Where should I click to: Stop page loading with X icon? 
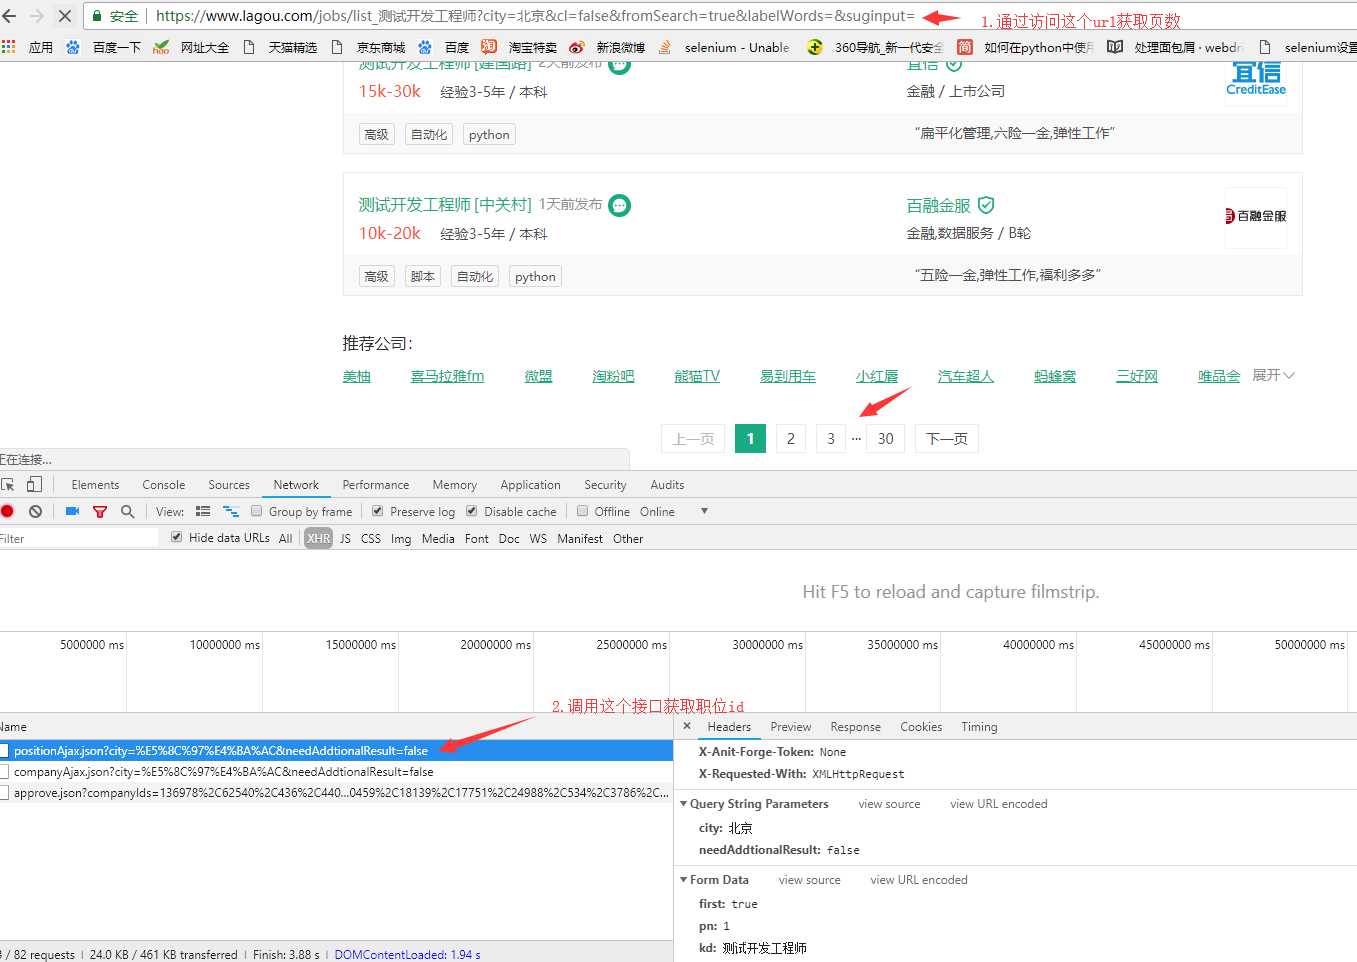click(65, 16)
